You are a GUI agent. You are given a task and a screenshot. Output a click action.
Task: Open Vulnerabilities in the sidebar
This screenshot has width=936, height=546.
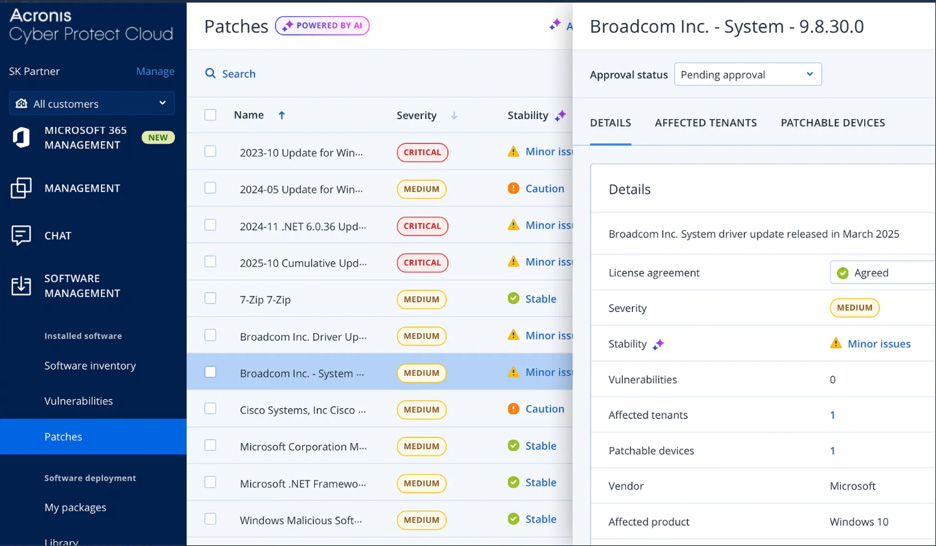pyautogui.click(x=78, y=401)
